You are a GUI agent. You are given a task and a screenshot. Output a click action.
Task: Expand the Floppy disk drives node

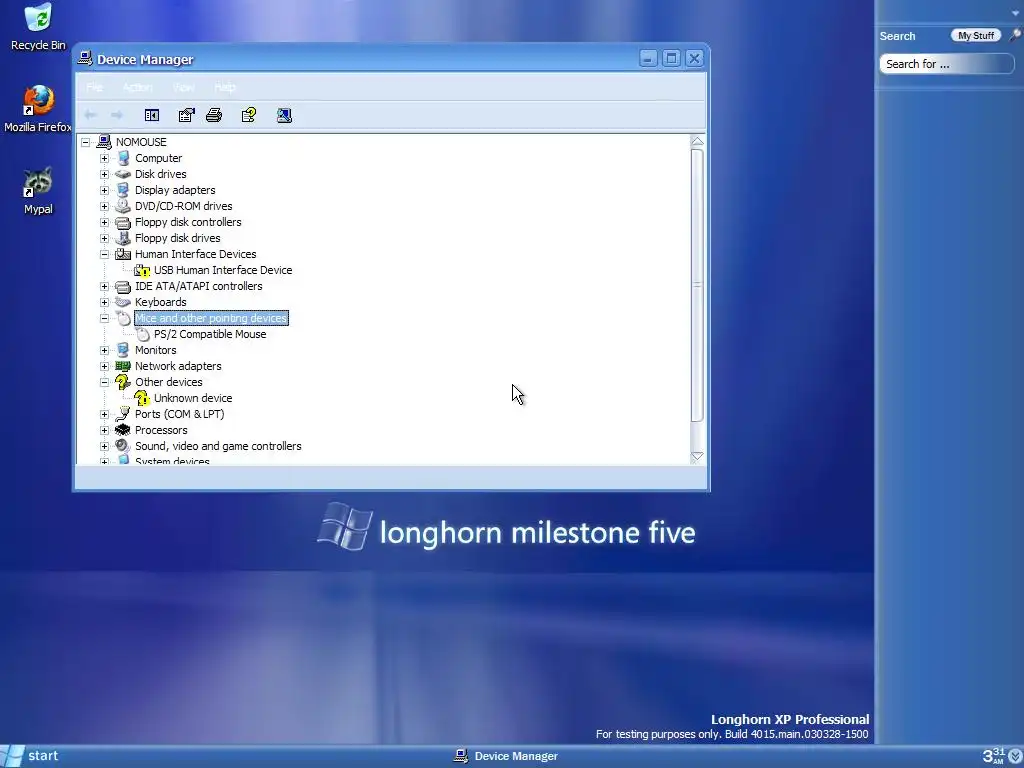click(104, 238)
